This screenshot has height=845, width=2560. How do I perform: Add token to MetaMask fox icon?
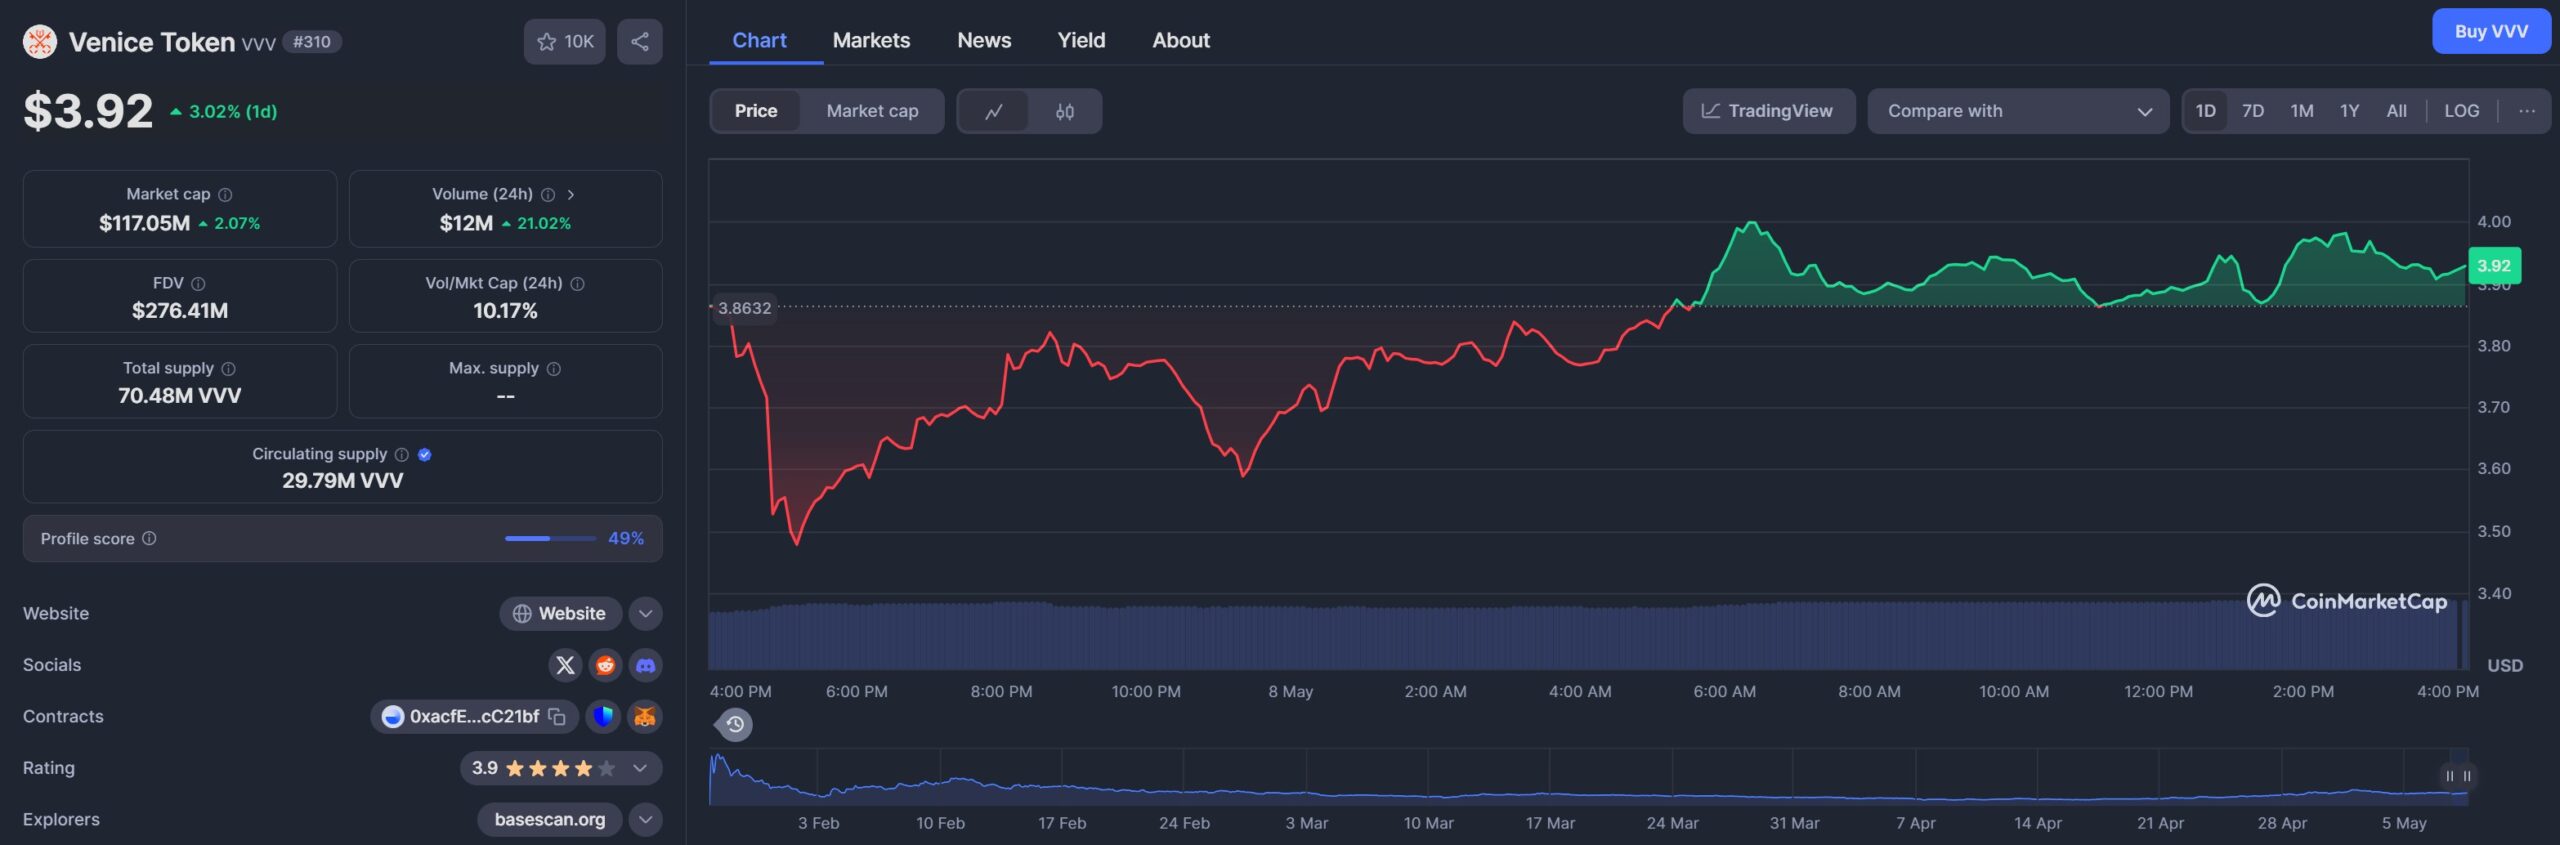645,716
